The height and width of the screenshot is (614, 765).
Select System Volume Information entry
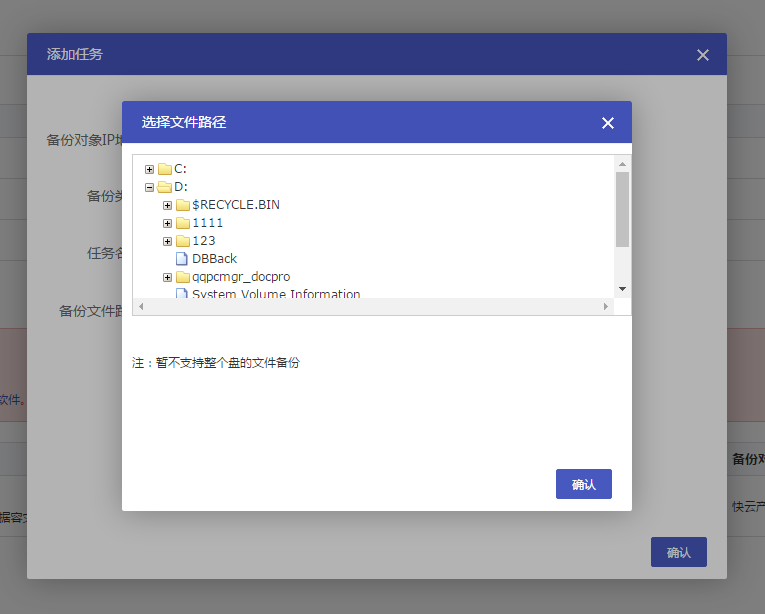point(276,294)
